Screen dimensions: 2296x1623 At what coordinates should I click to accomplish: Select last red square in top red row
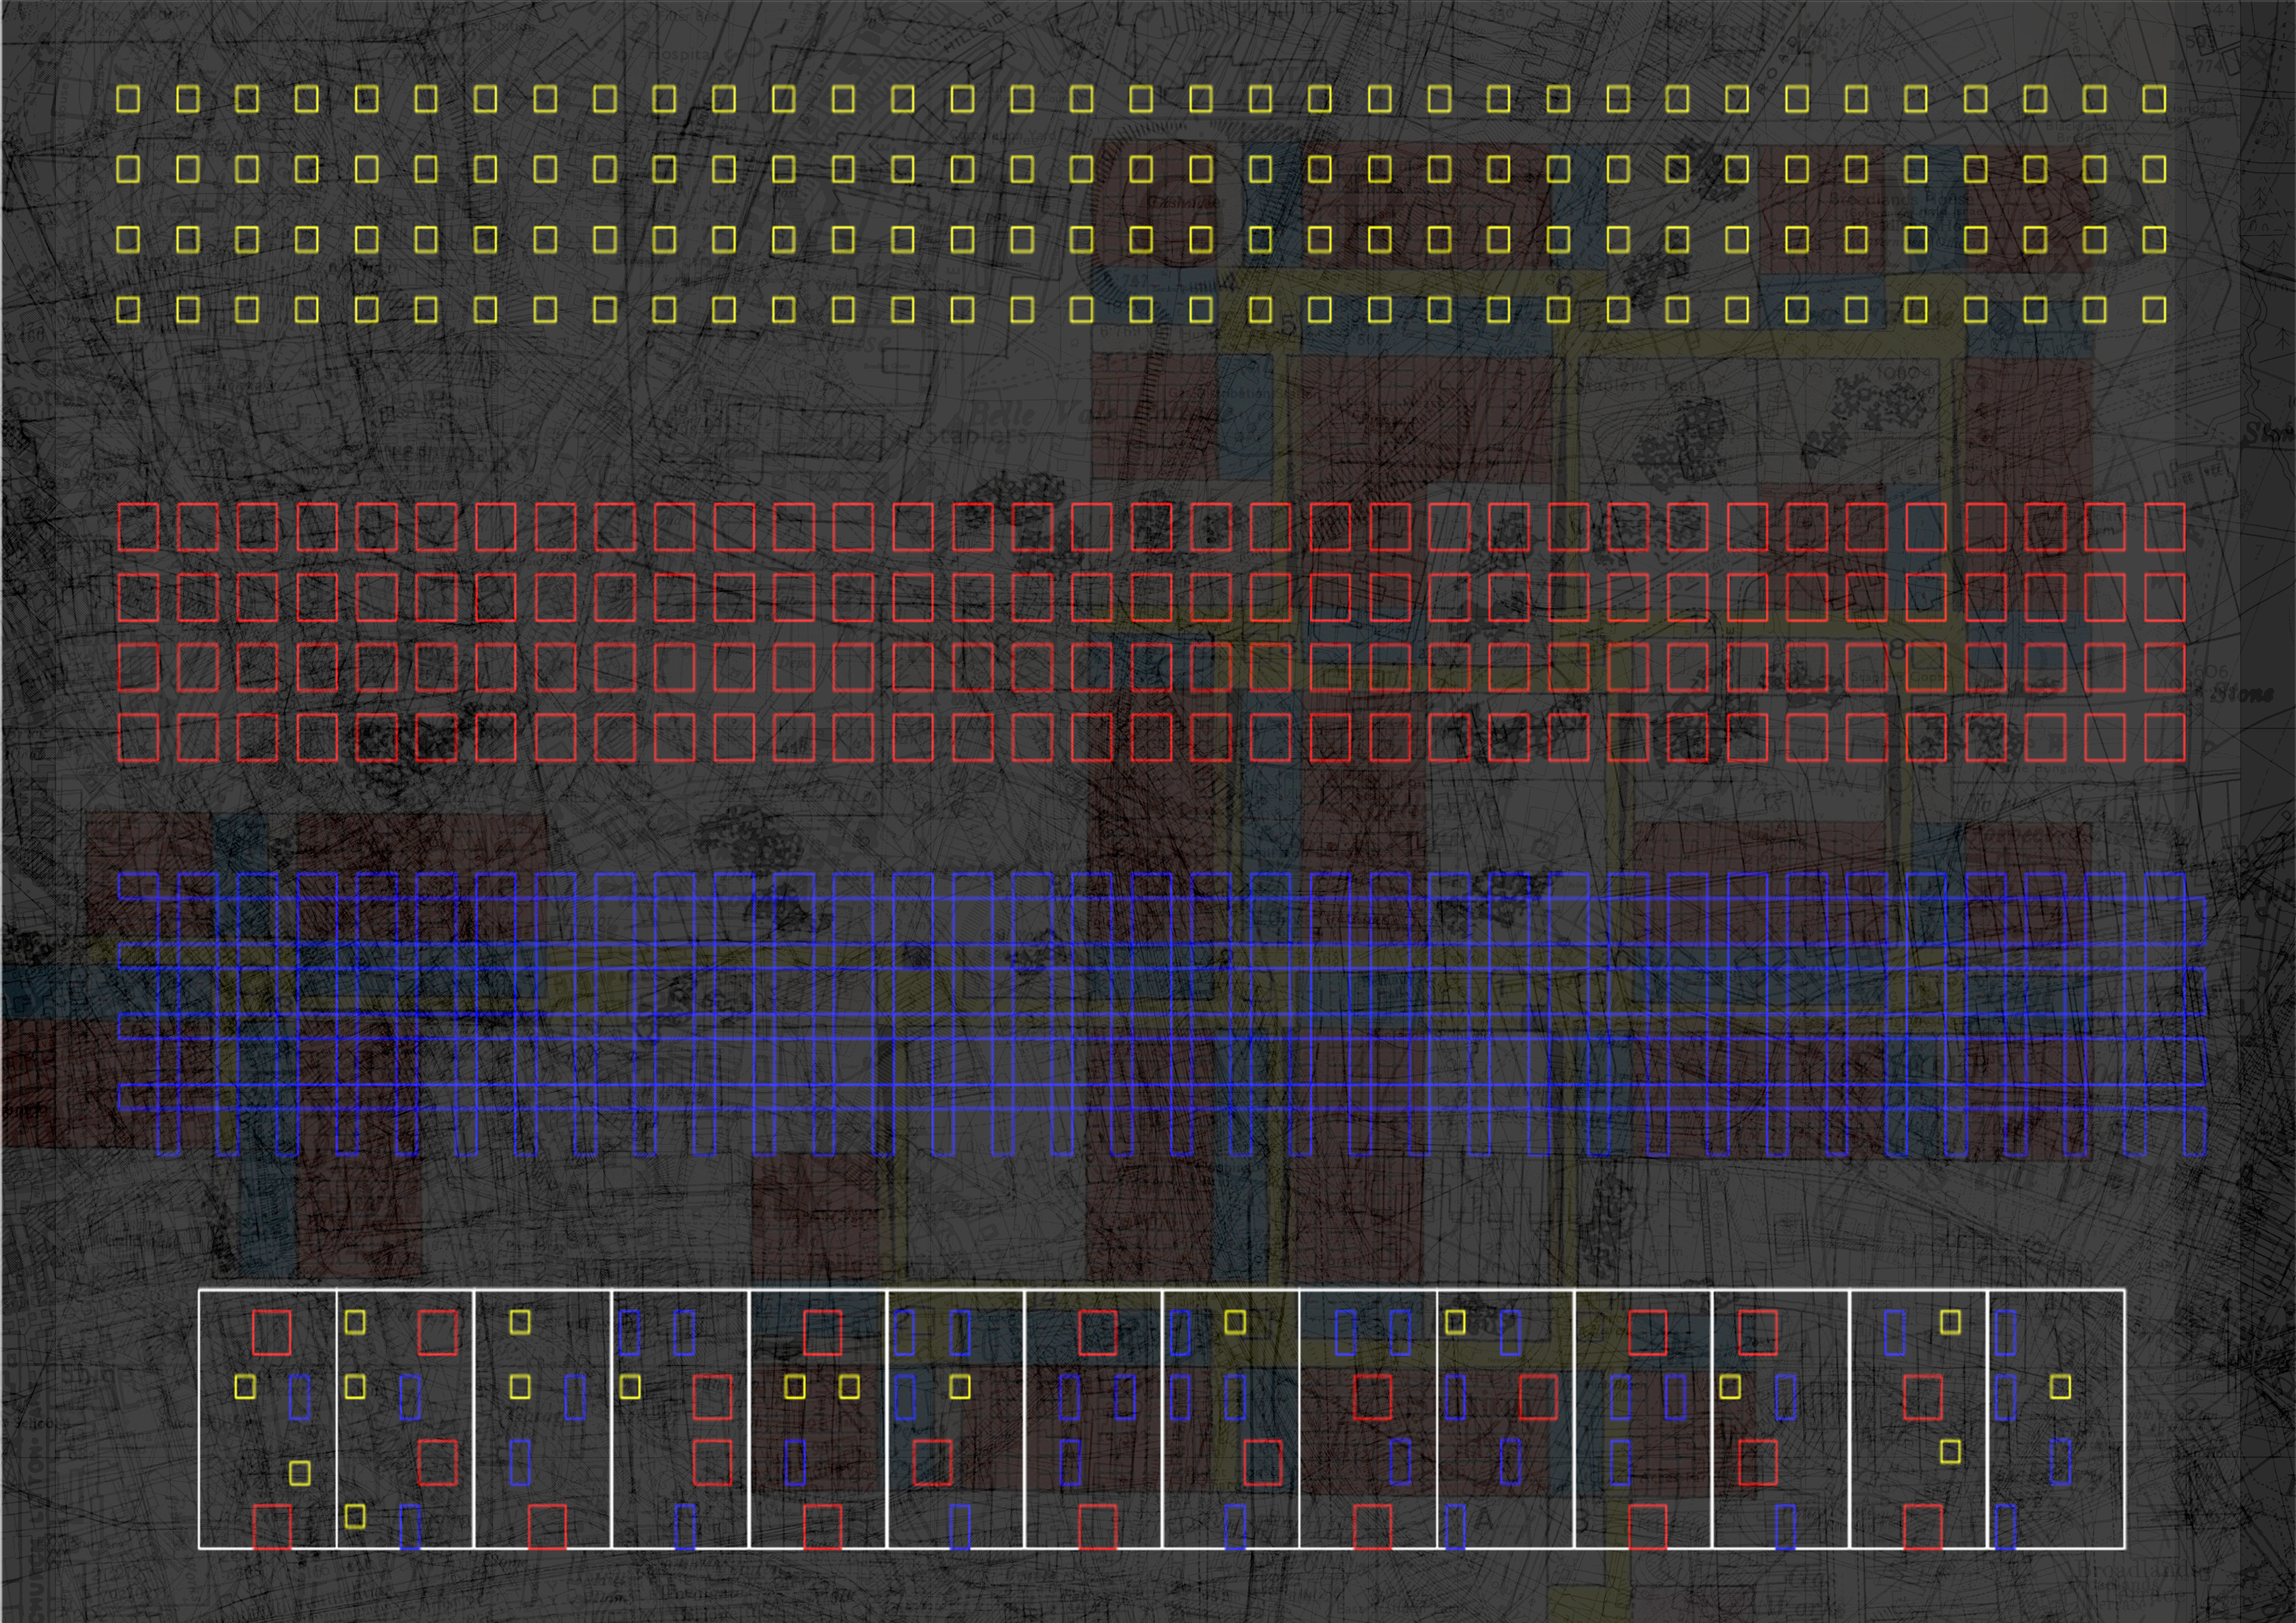click(x=2165, y=527)
